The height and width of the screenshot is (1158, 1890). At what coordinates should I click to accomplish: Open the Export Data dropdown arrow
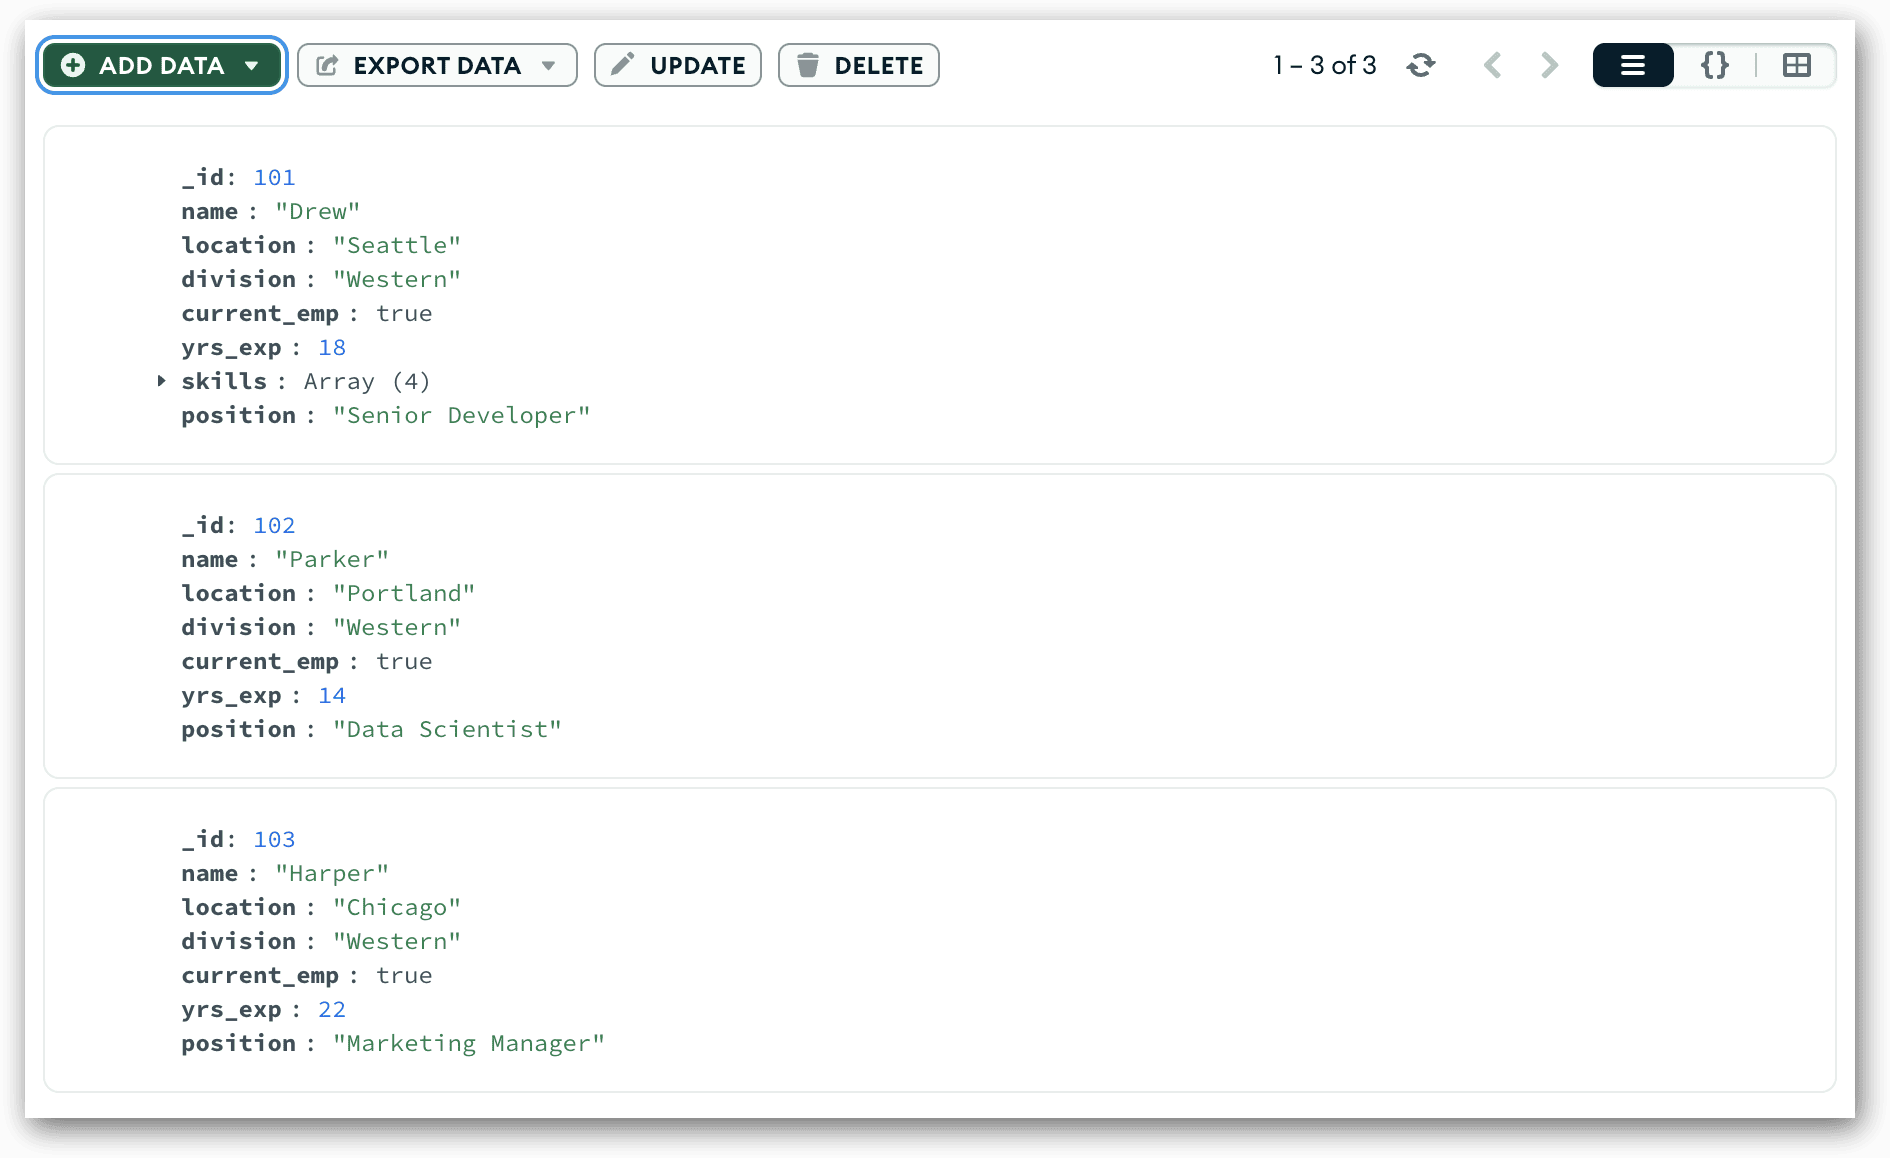(x=548, y=66)
